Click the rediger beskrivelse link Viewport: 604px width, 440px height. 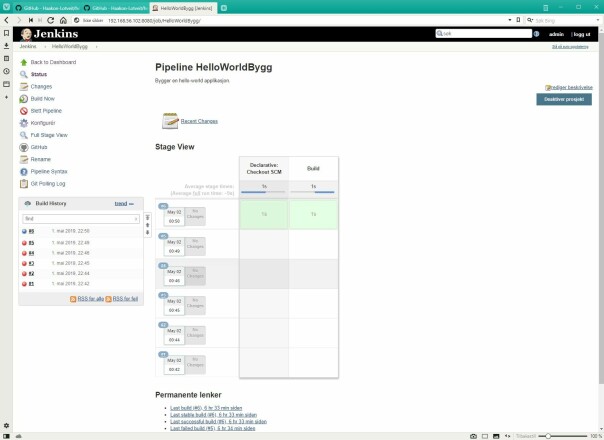[x=572, y=87]
